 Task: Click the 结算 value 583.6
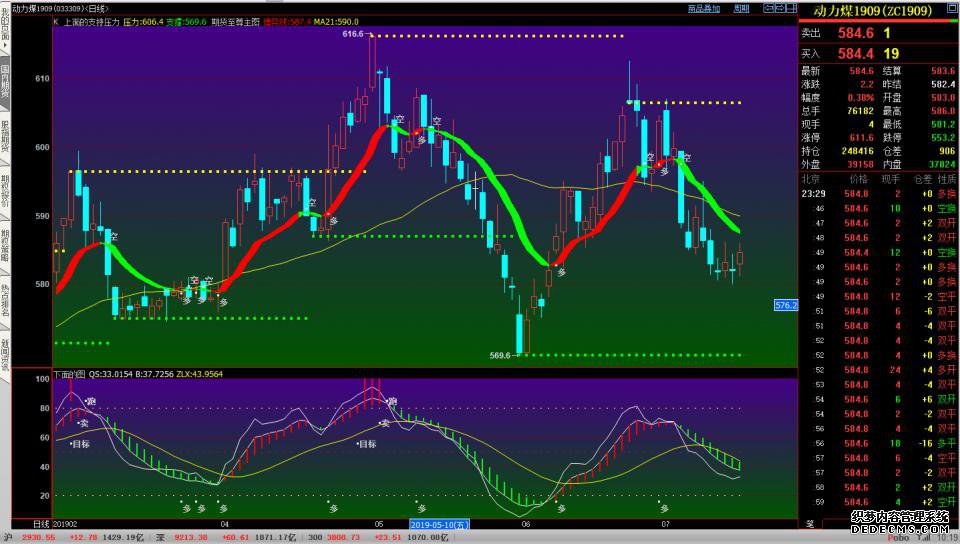(x=943, y=71)
